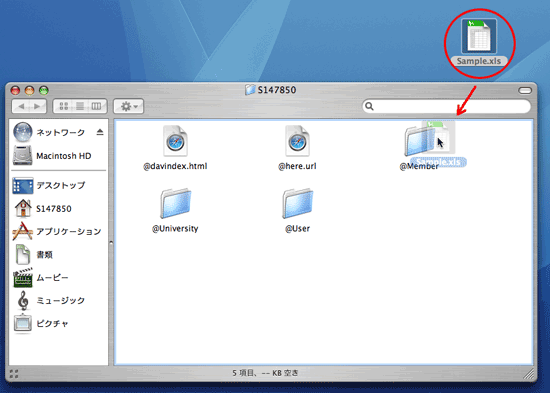This screenshot has height=393, width=550.
Task: Open the デスクトップ sidebar icon
Action: 22,185
